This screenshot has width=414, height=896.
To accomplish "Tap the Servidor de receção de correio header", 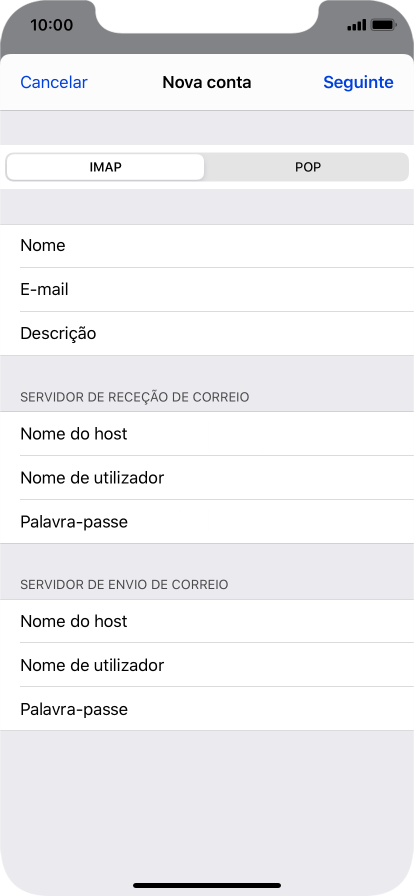I will (x=134, y=397).
